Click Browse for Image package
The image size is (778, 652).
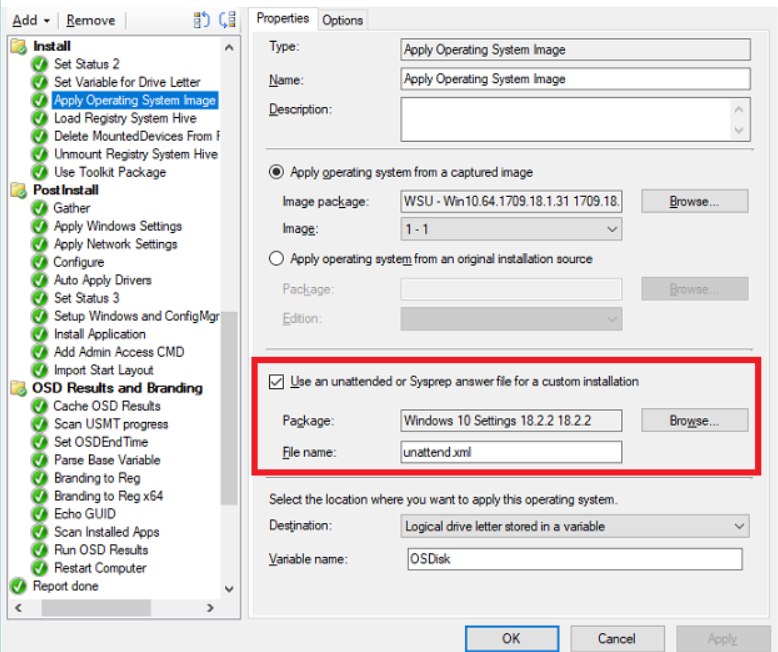(694, 201)
